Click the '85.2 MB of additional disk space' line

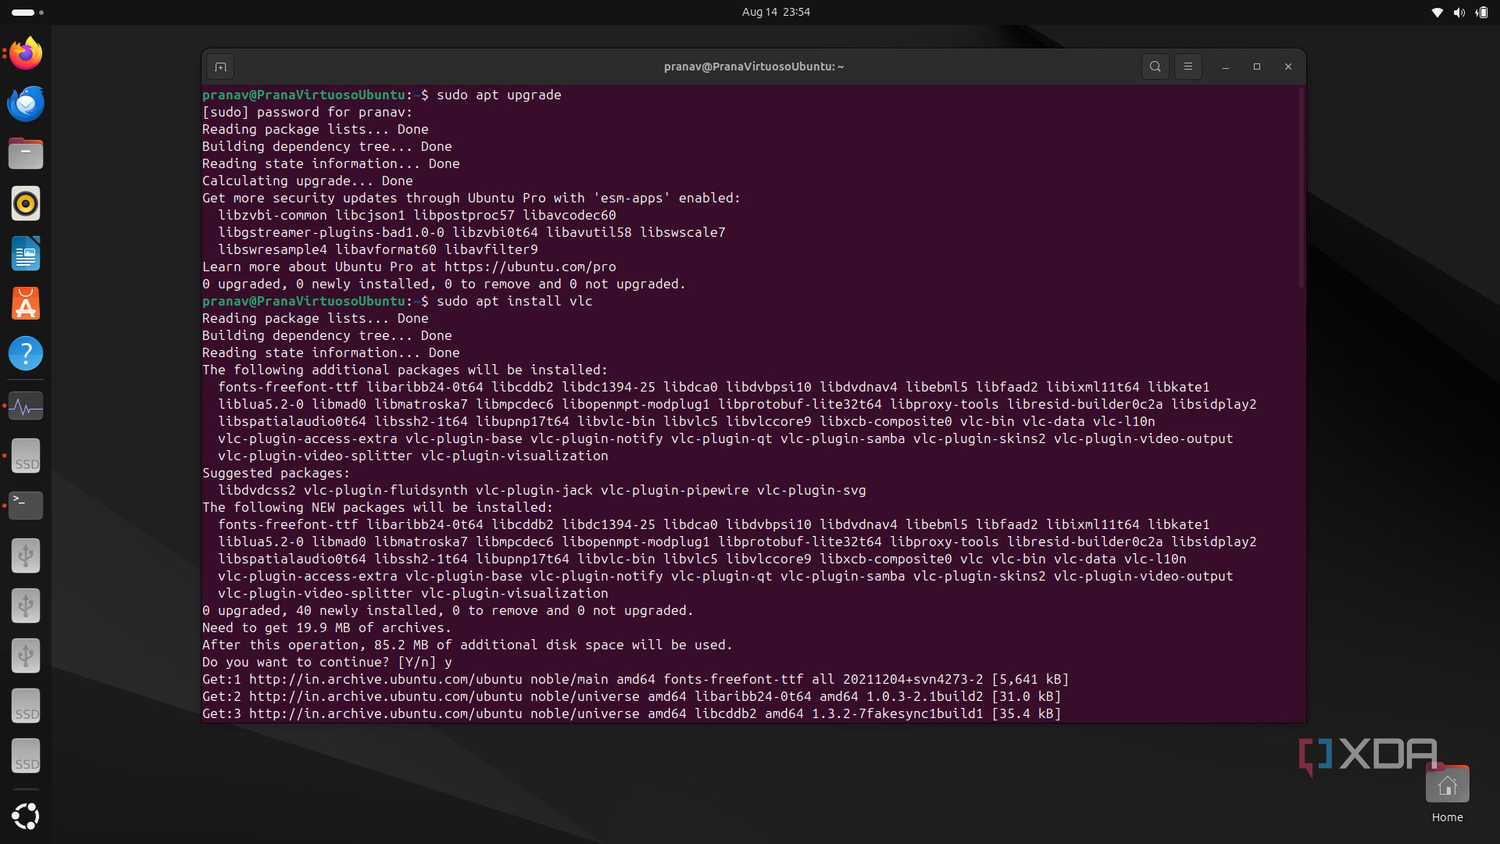(x=467, y=645)
